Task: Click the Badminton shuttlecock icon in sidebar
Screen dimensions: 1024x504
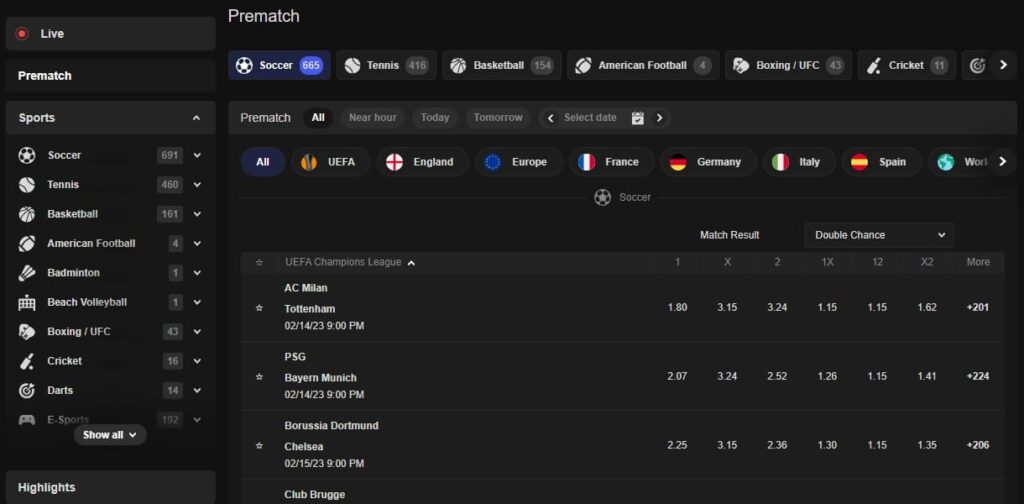Action: (27, 273)
